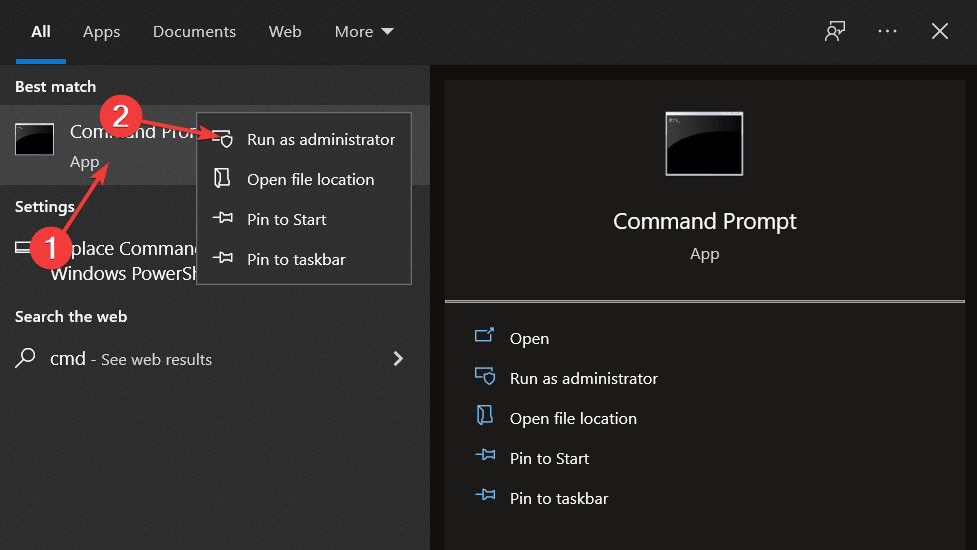Click the search magnifier icon beside cmd
The height and width of the screenshot is (550, 977).
(25, 358)
